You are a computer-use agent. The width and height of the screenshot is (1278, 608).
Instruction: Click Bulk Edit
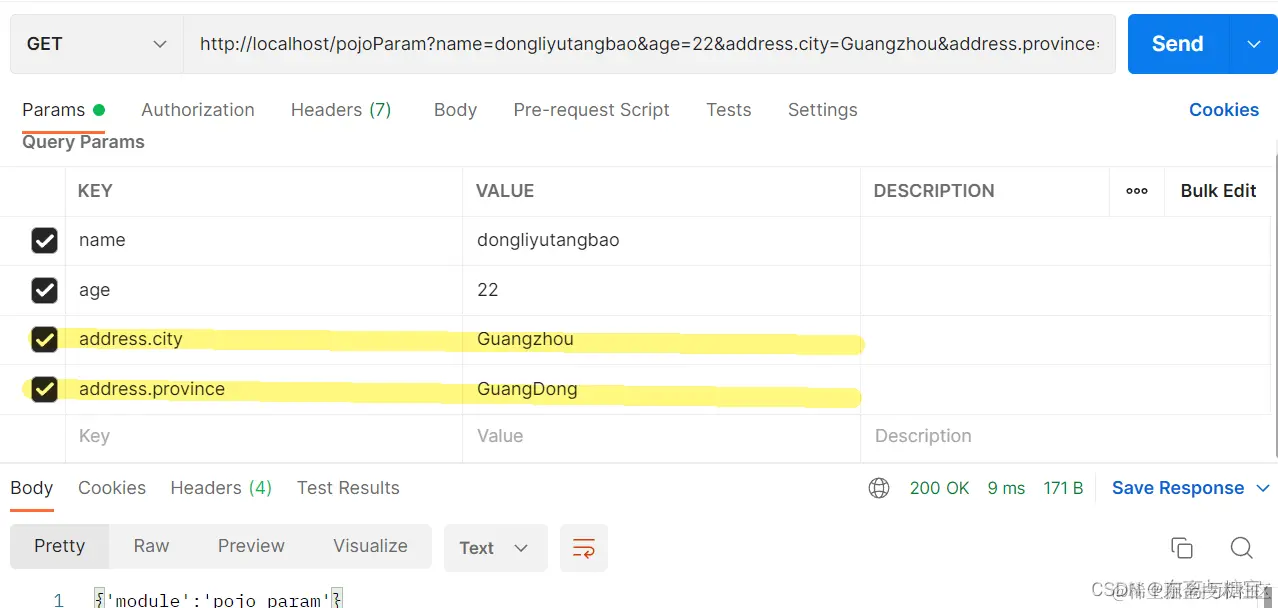(1218, 191)
